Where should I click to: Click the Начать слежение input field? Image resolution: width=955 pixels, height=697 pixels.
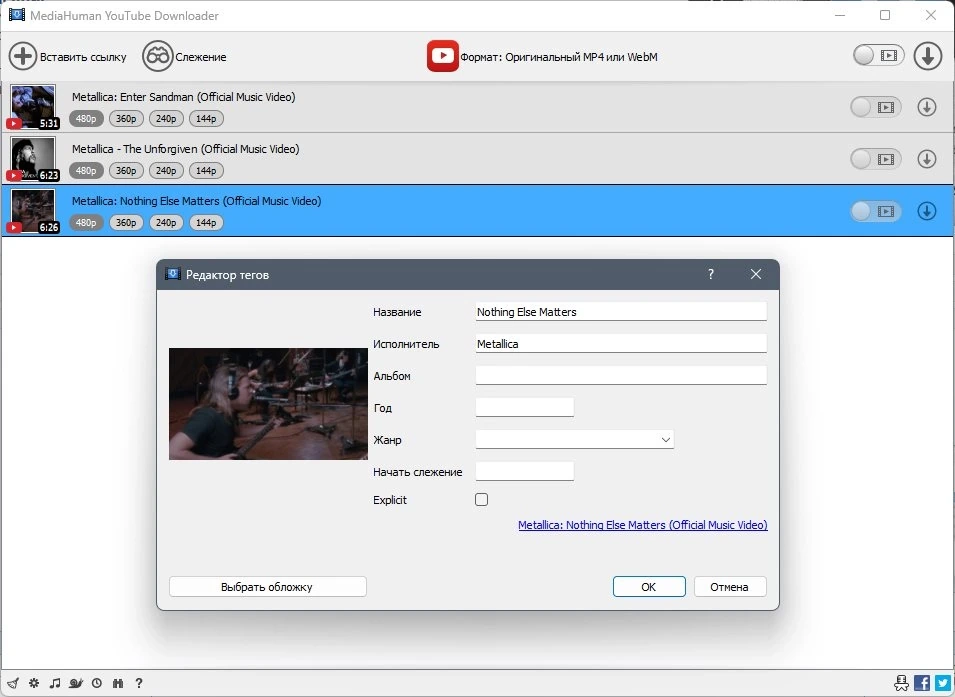(x=524, y=471)
